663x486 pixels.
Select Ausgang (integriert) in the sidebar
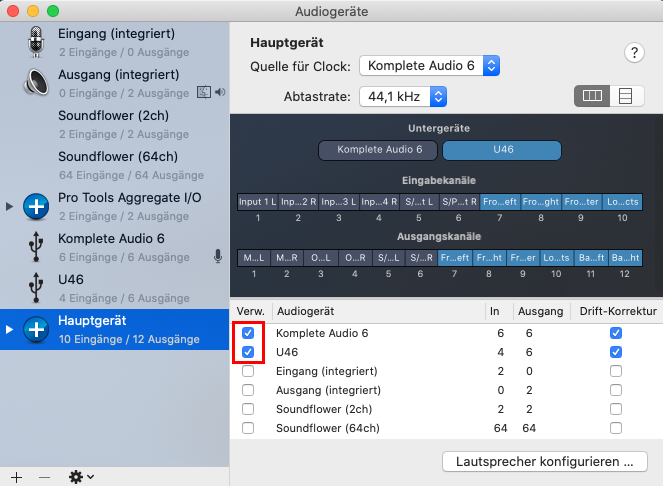click(x=115, y=83)
